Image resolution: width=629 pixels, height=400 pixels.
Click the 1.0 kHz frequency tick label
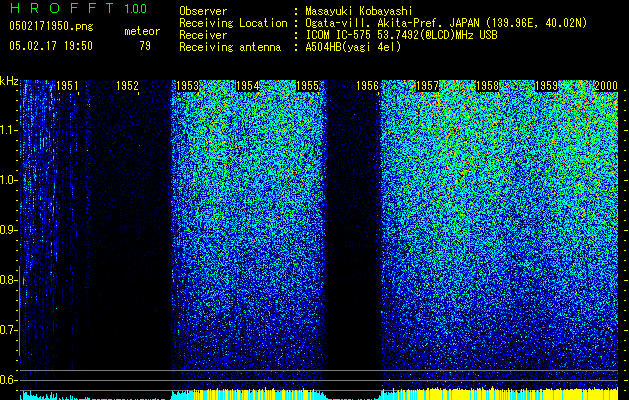pyautogui.click(x=7, y=181)
